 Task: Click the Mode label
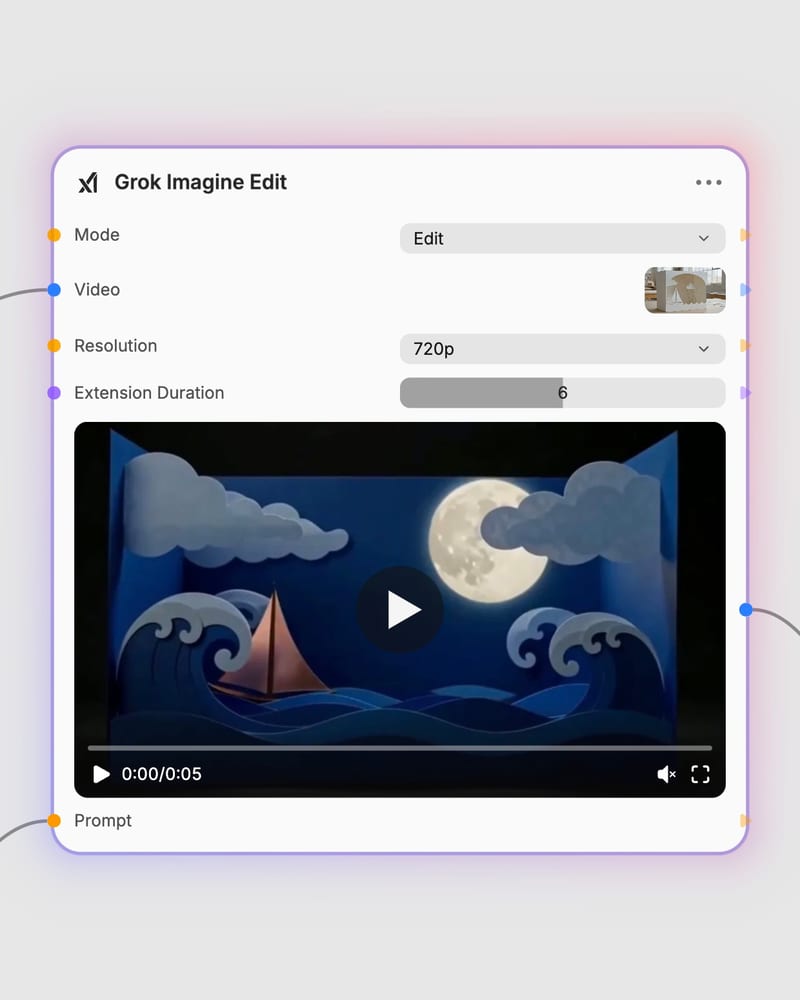coord(97,235)
